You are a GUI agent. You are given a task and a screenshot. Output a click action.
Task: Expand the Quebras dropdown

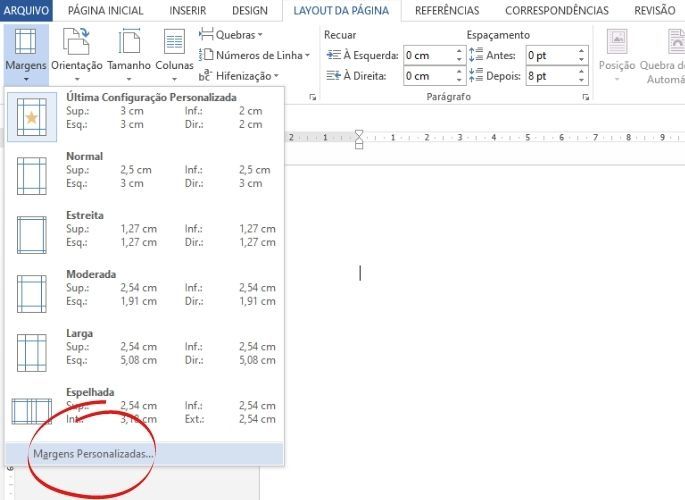[x=234, y=34]
